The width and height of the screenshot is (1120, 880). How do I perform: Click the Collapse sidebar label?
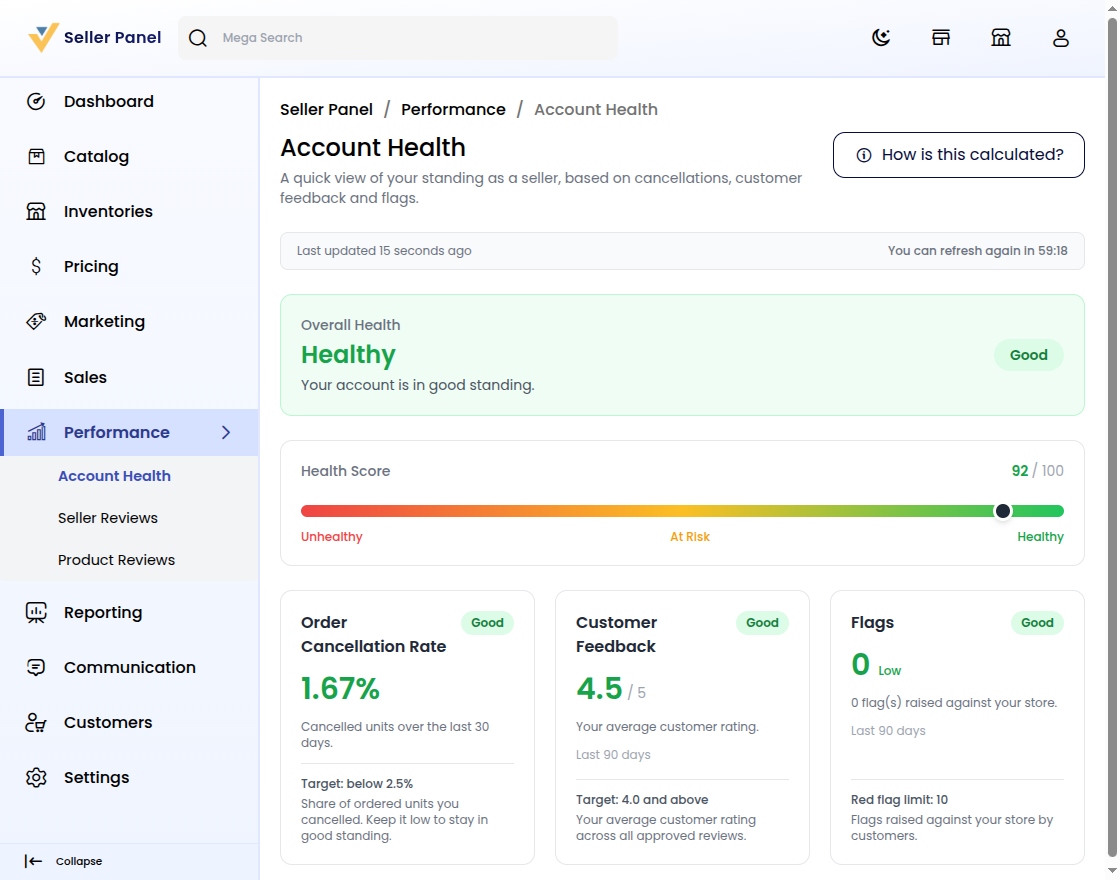[79, 861]
